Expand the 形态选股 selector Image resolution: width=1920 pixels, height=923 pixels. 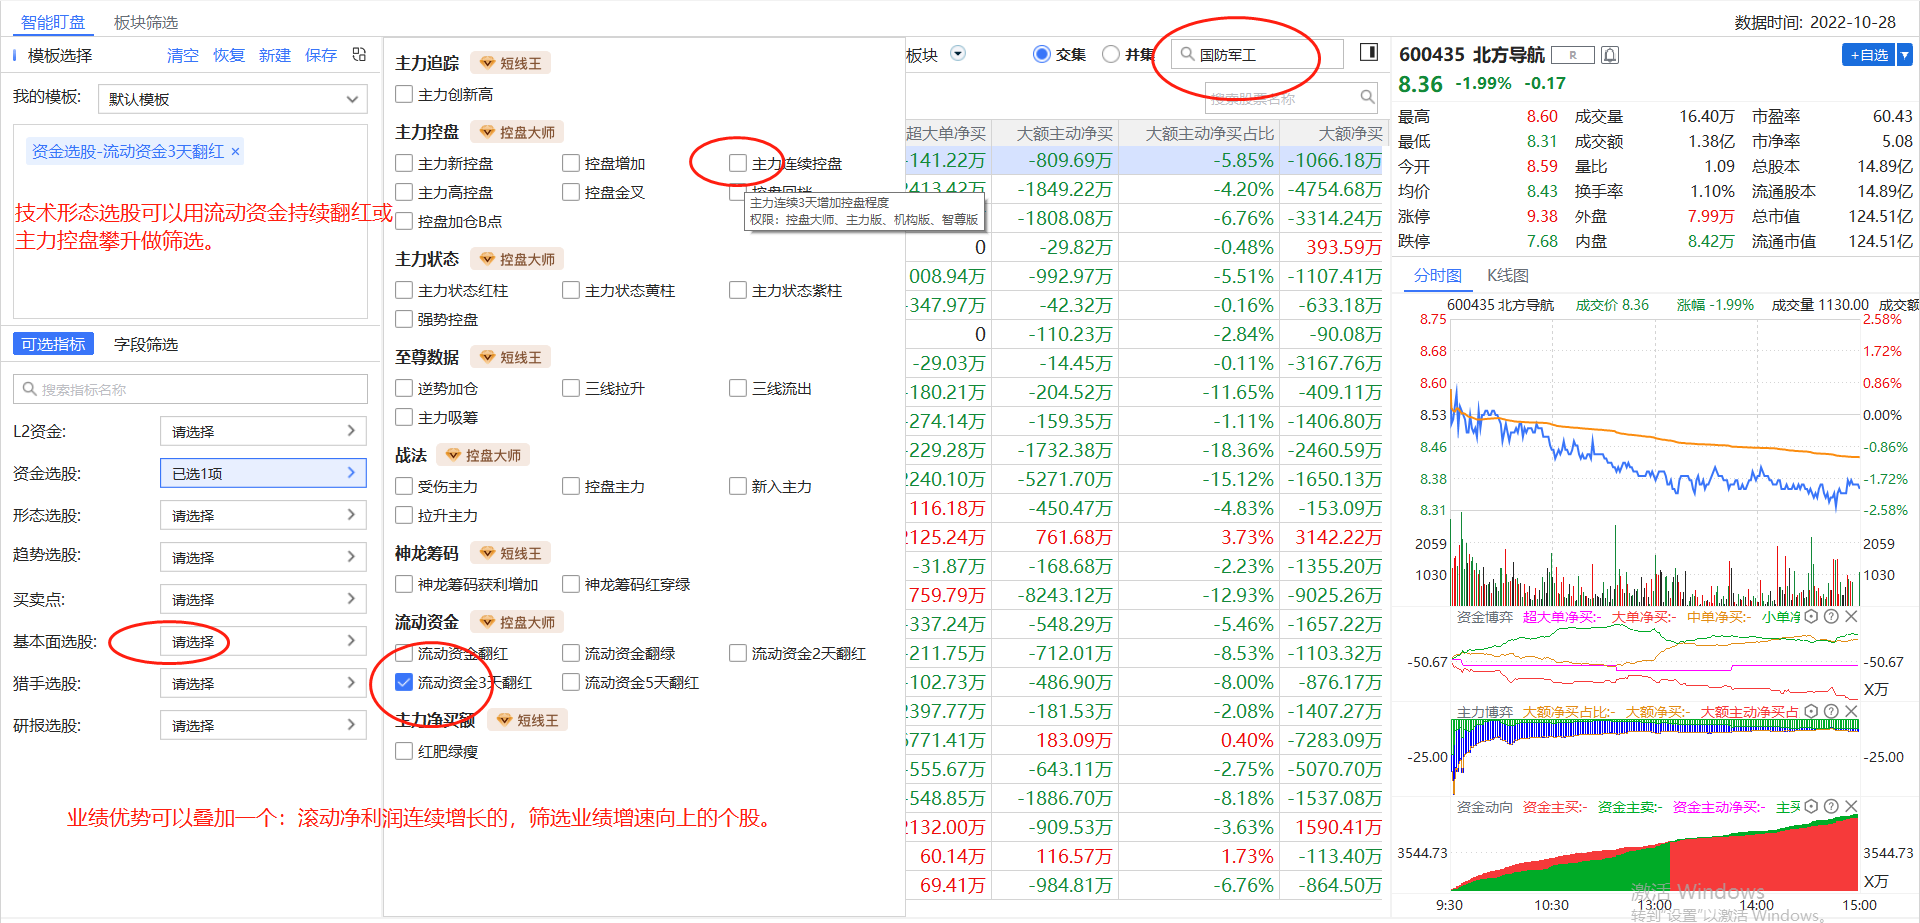(263, 515)
